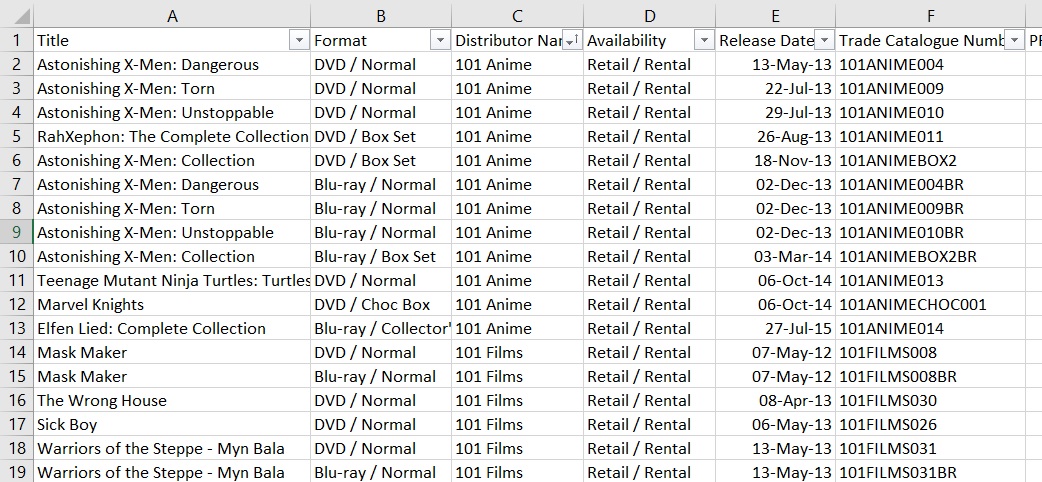Expand the Availability filter dropdown
Image resolution: width=1042 pixels, height=482 pixels.
click(x=703, y=40)
